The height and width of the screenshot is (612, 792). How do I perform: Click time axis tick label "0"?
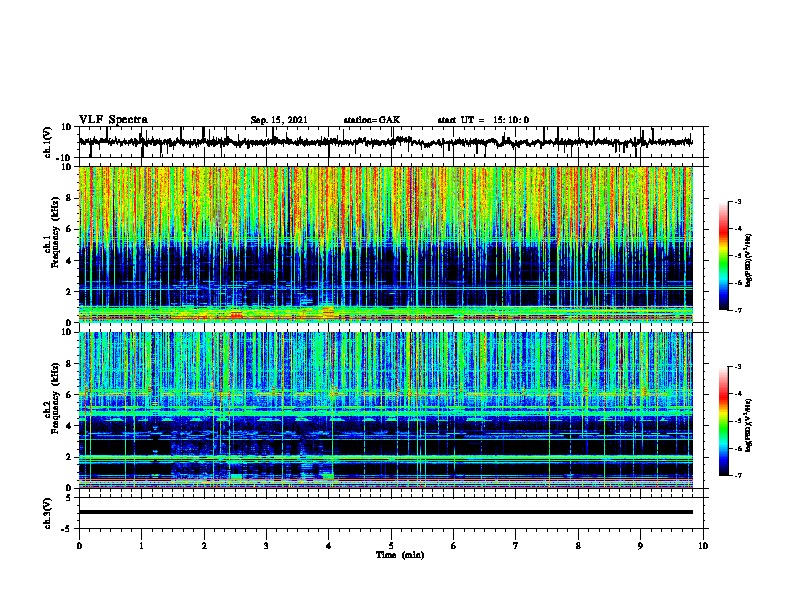pos(79,545)
